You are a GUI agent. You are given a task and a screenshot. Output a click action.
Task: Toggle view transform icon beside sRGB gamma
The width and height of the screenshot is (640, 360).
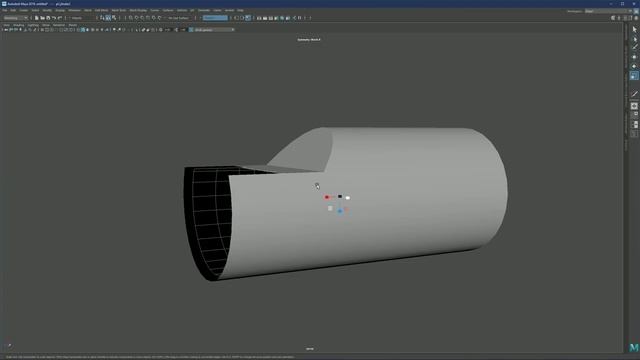point(191,30)
